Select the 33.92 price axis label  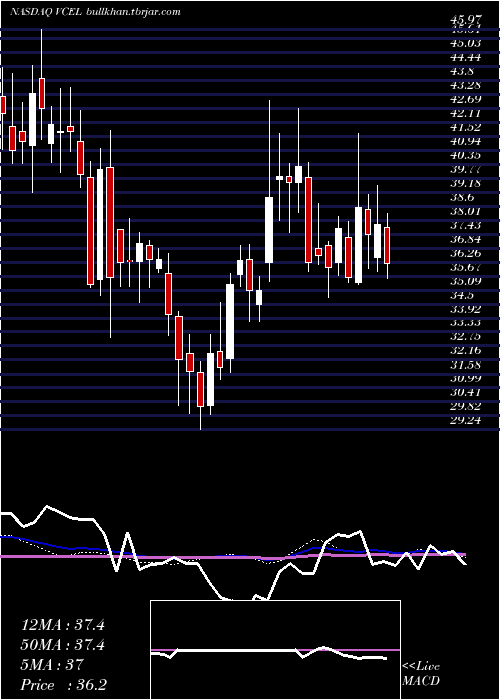pos(466,309)
